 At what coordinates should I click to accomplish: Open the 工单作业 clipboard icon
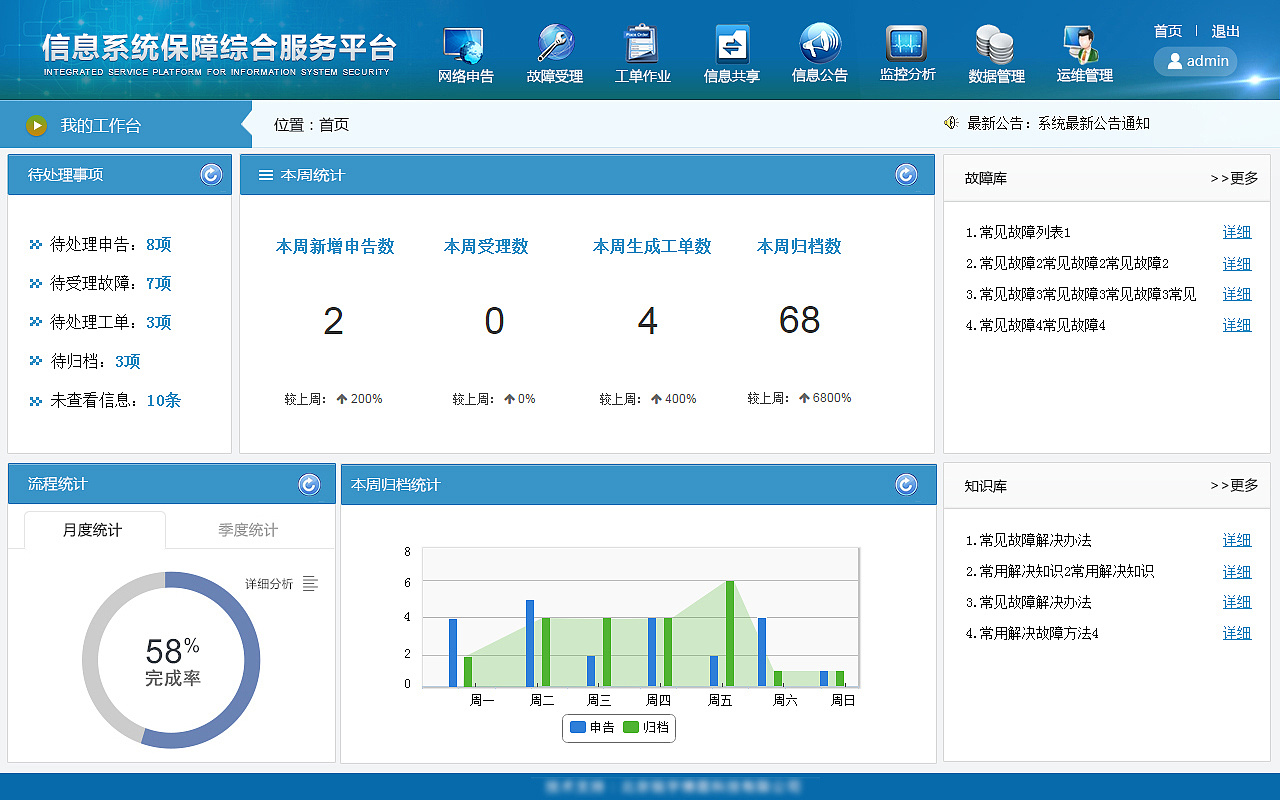click(642, 44)
